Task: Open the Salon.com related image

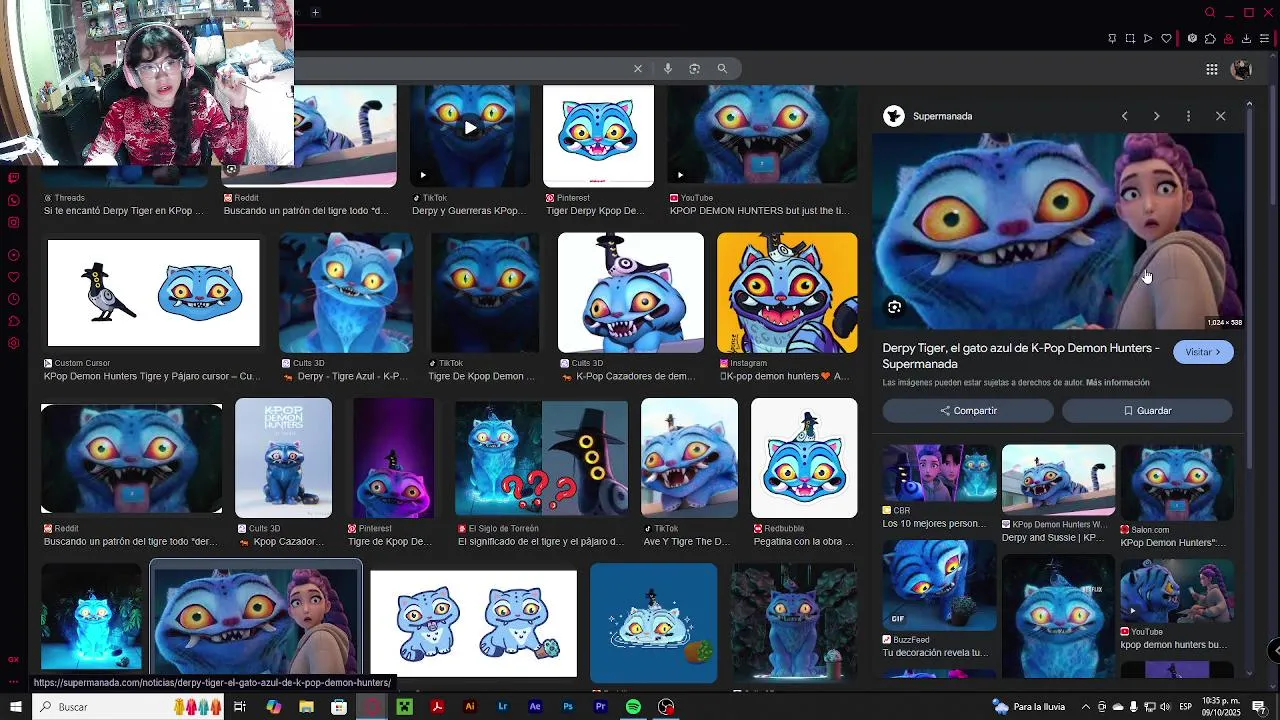Action: click(x=1176, y=483)
